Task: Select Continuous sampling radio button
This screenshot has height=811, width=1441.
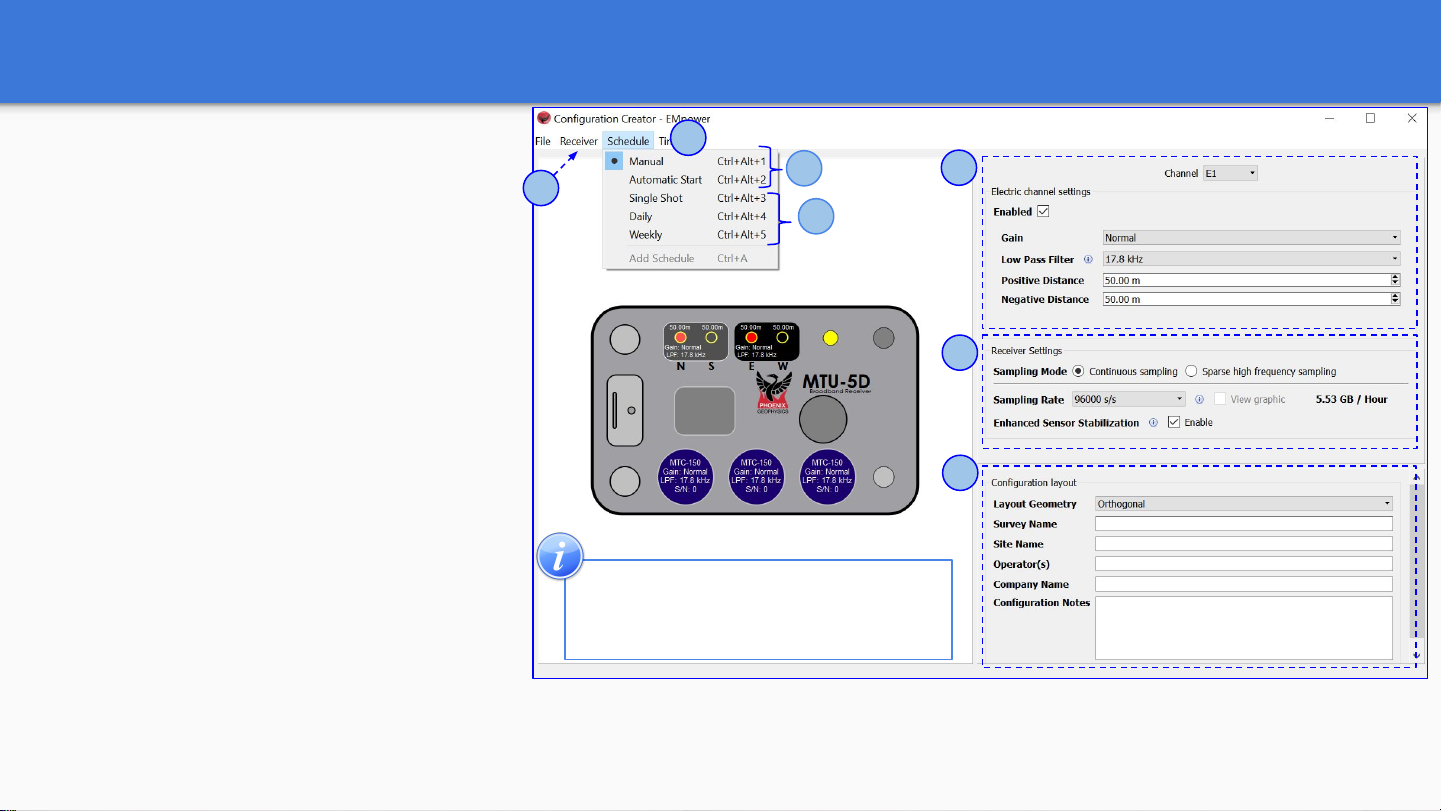Action: click(1078, 371)
